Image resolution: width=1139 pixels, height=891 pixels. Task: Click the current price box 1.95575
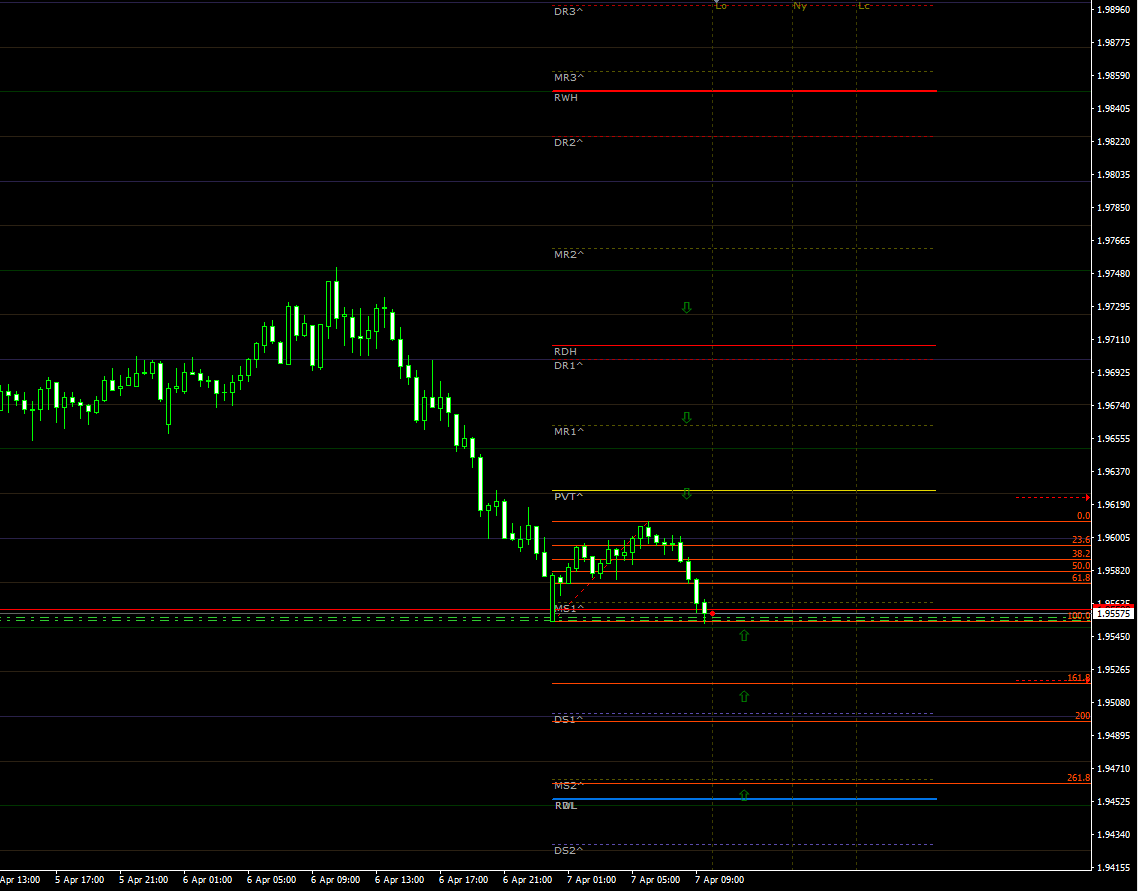1114,614
